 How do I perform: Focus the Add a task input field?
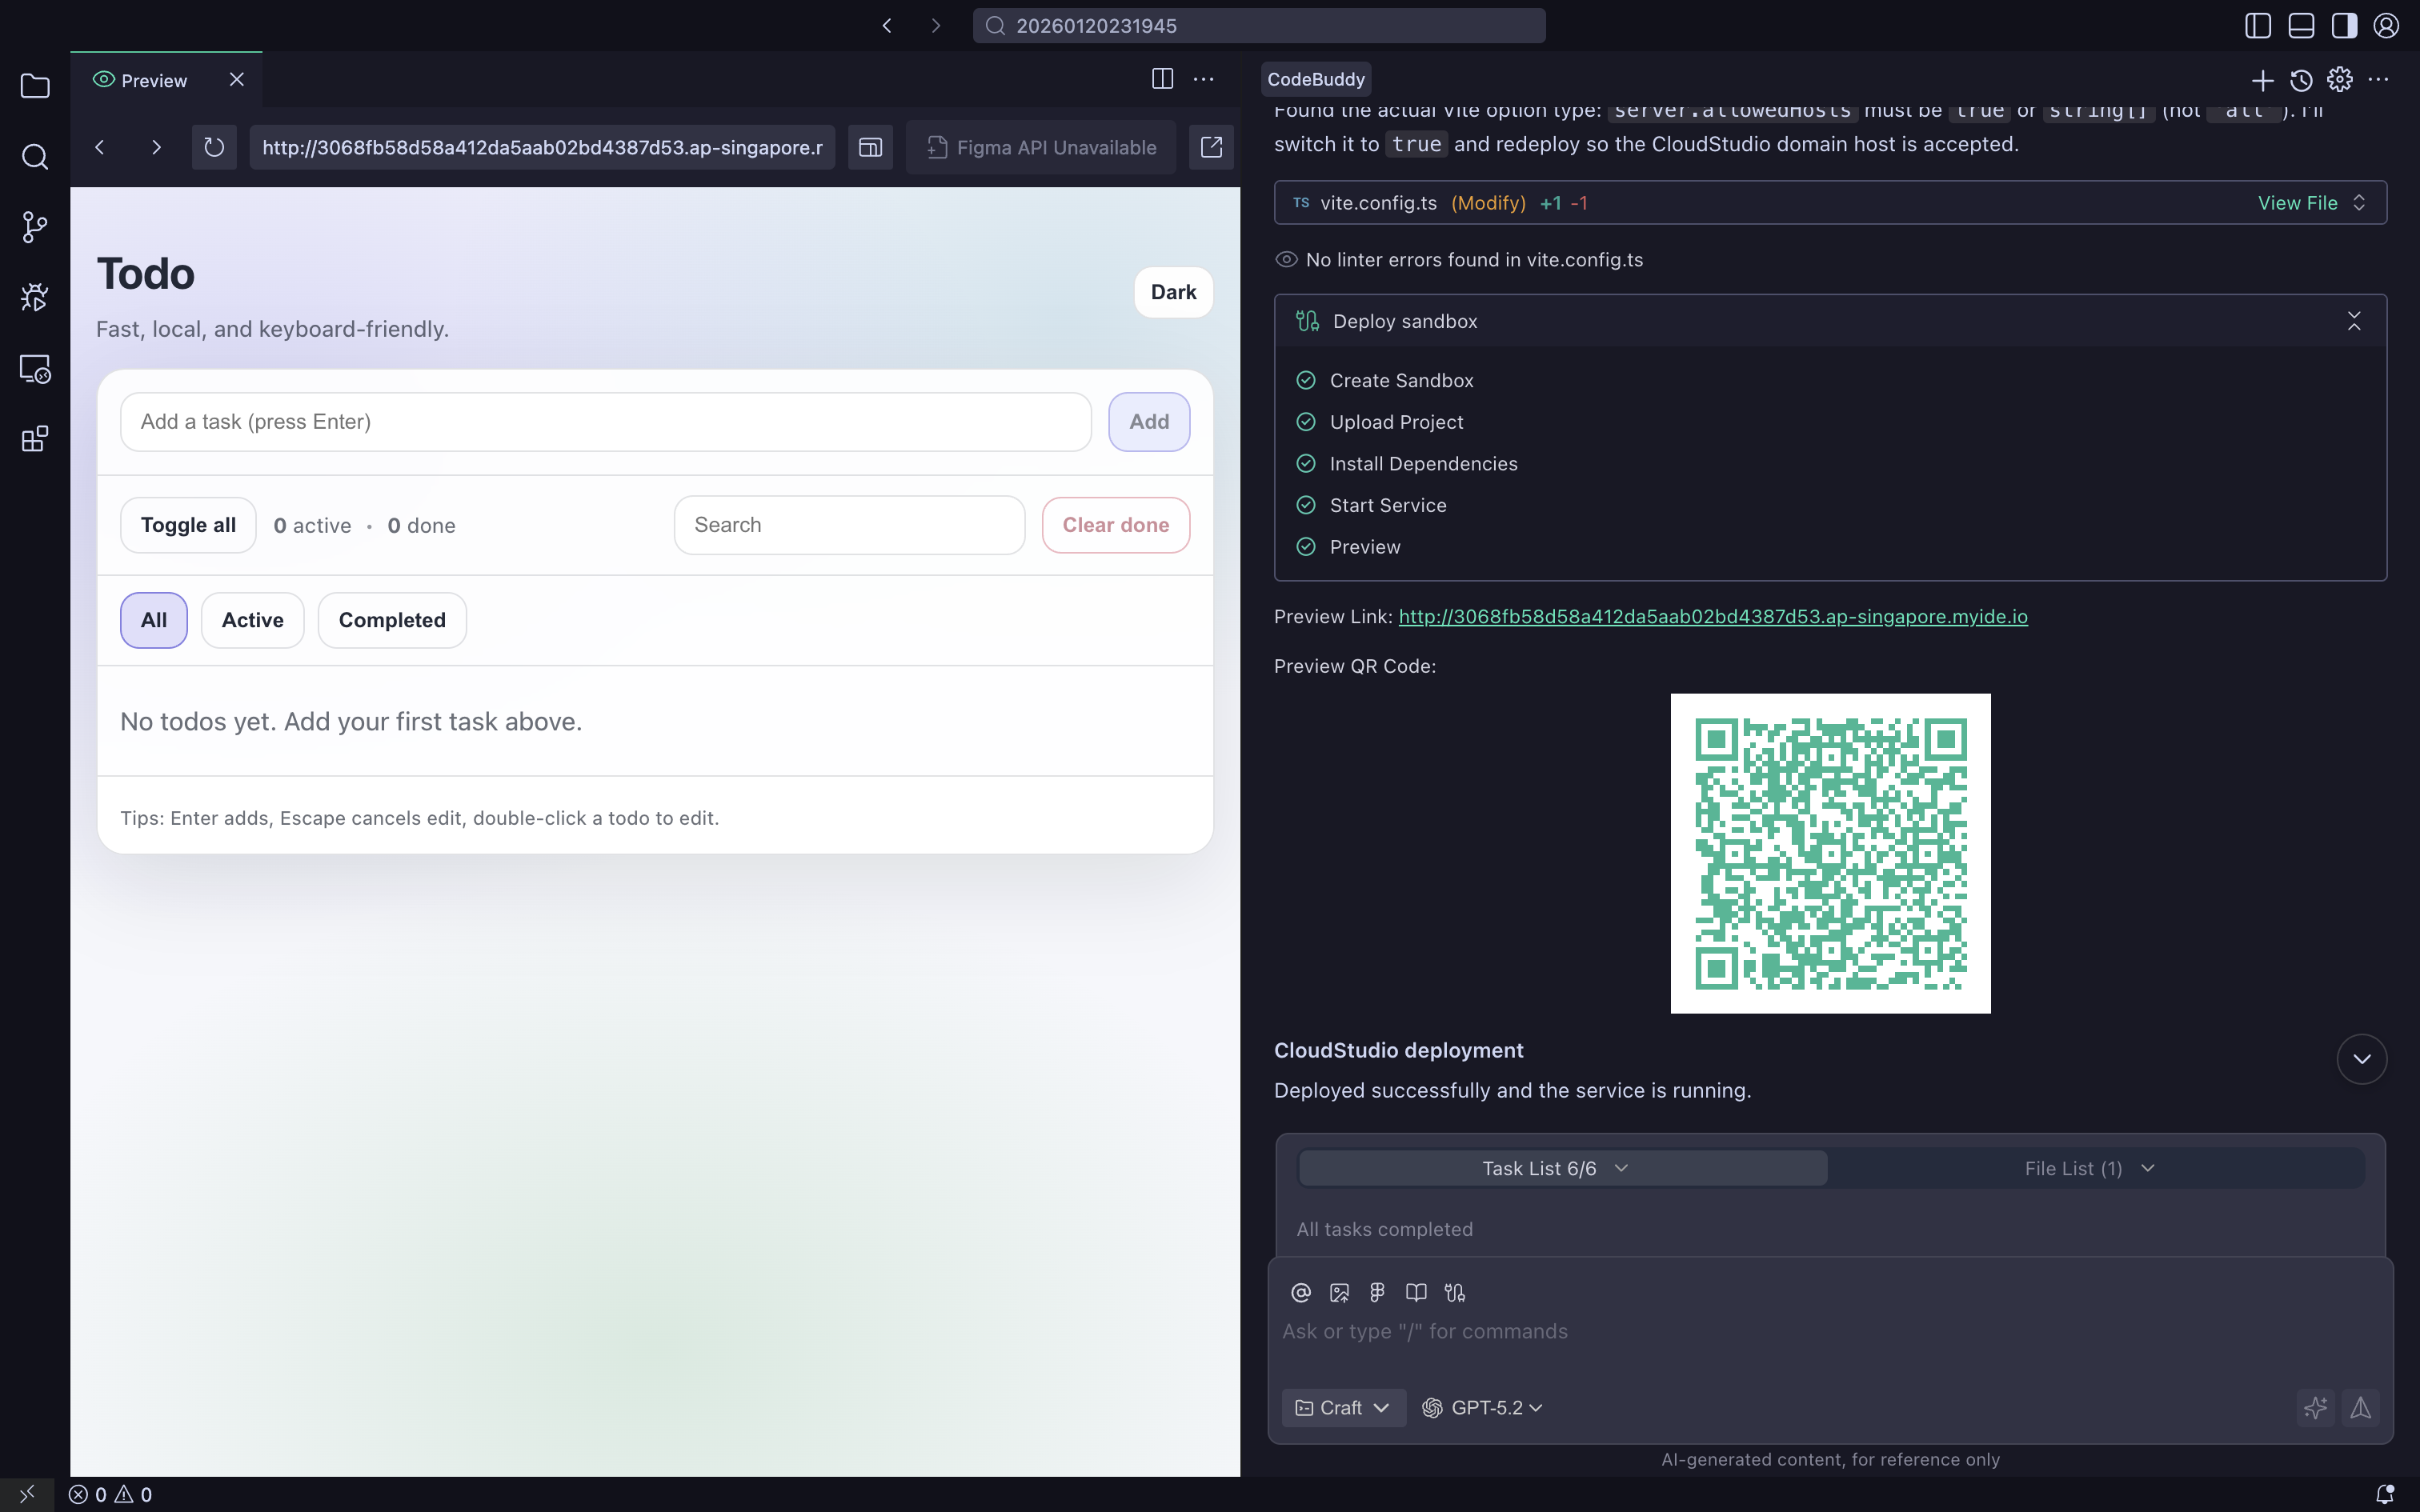click(x=605, y=422)
